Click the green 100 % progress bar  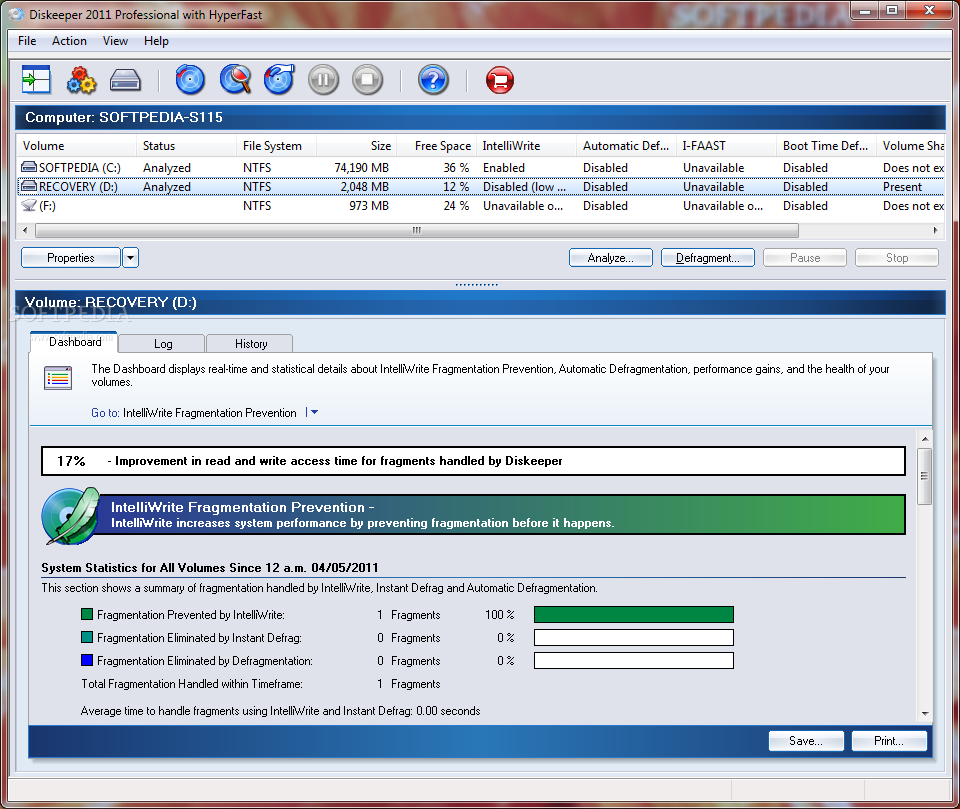click(634, 614)
